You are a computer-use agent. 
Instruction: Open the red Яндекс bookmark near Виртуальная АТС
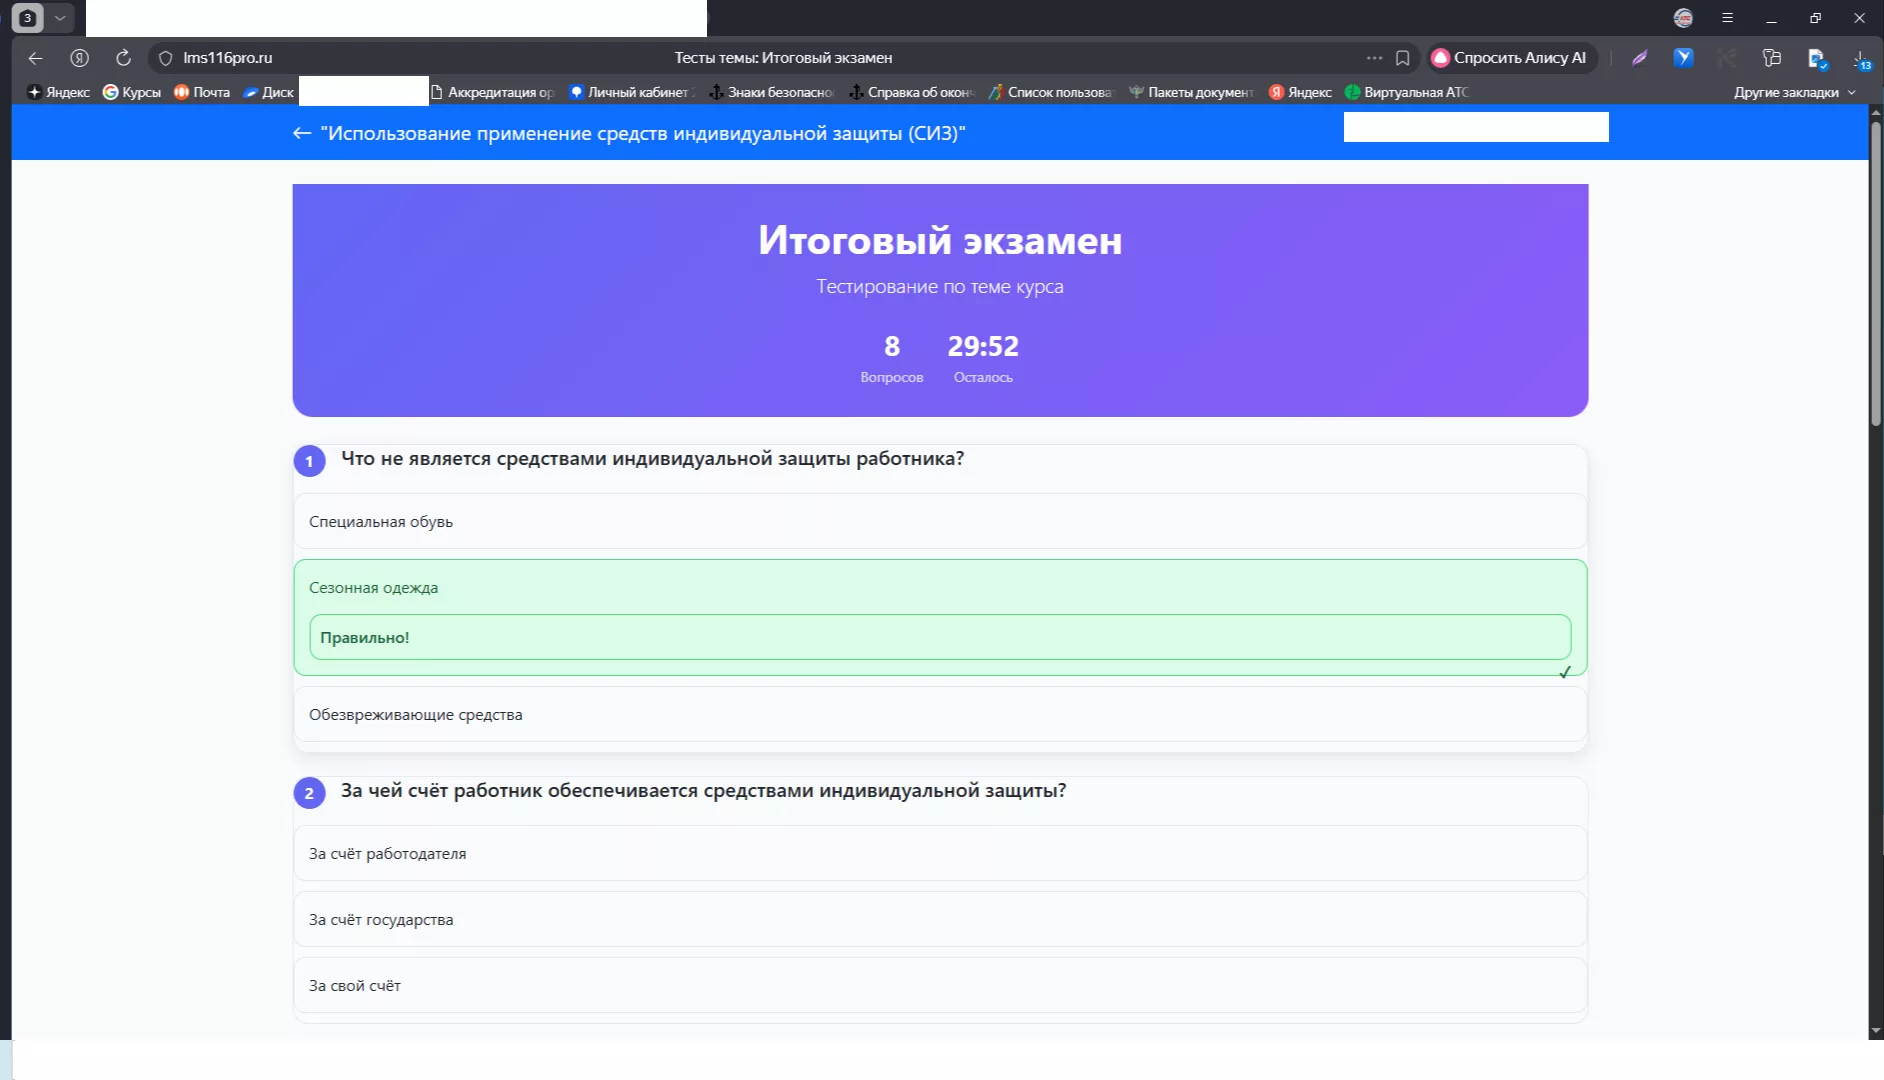pos(1301,92)
